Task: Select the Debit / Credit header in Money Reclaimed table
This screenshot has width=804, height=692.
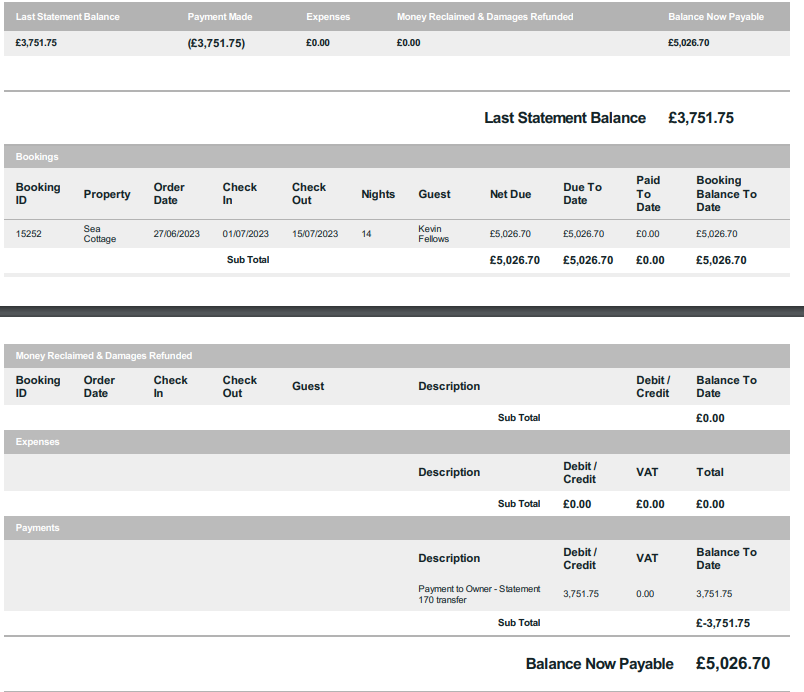Action: tap(653, 386)
